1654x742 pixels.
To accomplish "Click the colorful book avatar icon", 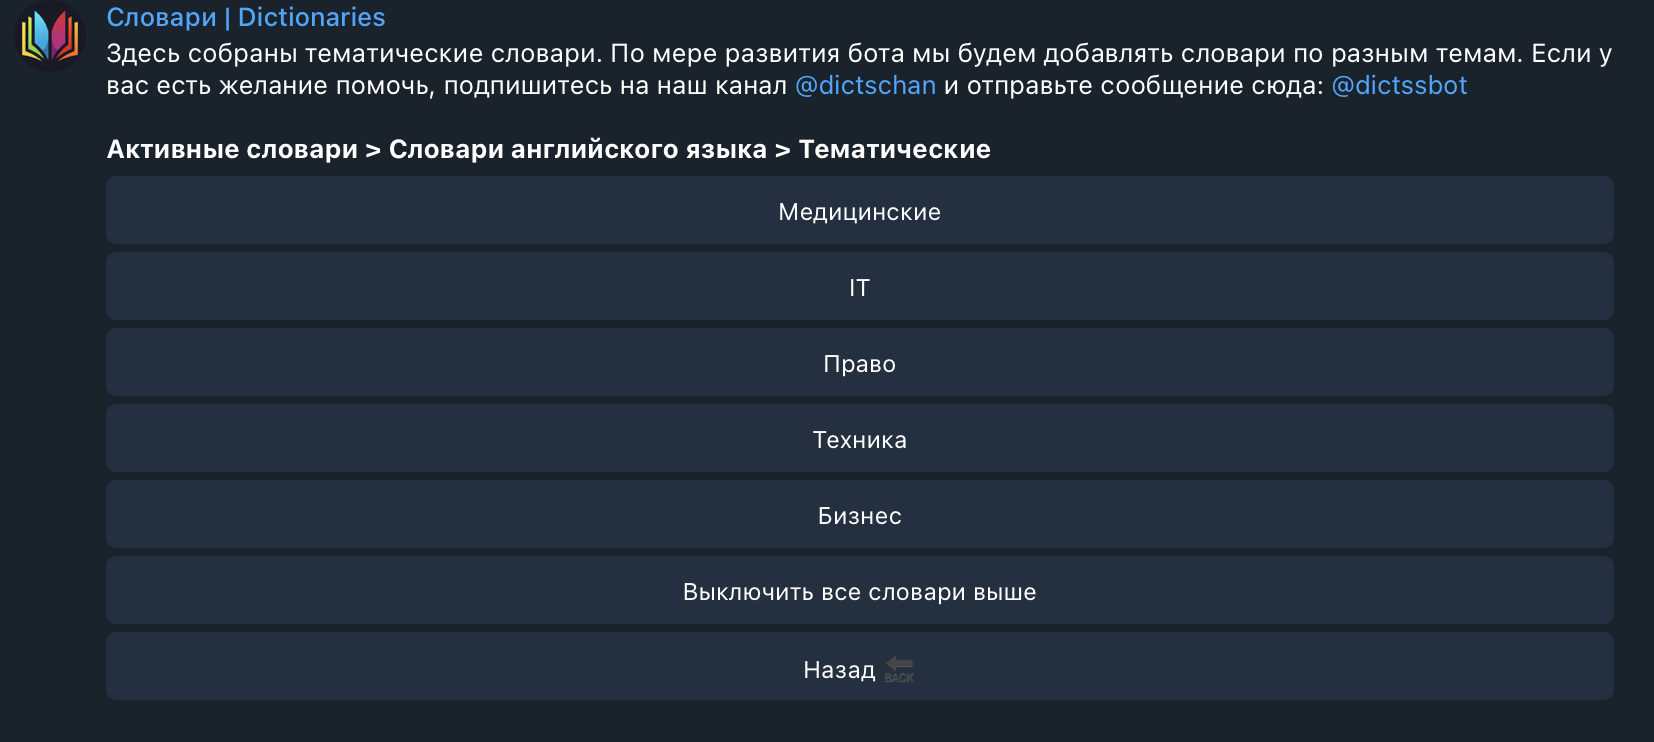I will tap(50, 36).
